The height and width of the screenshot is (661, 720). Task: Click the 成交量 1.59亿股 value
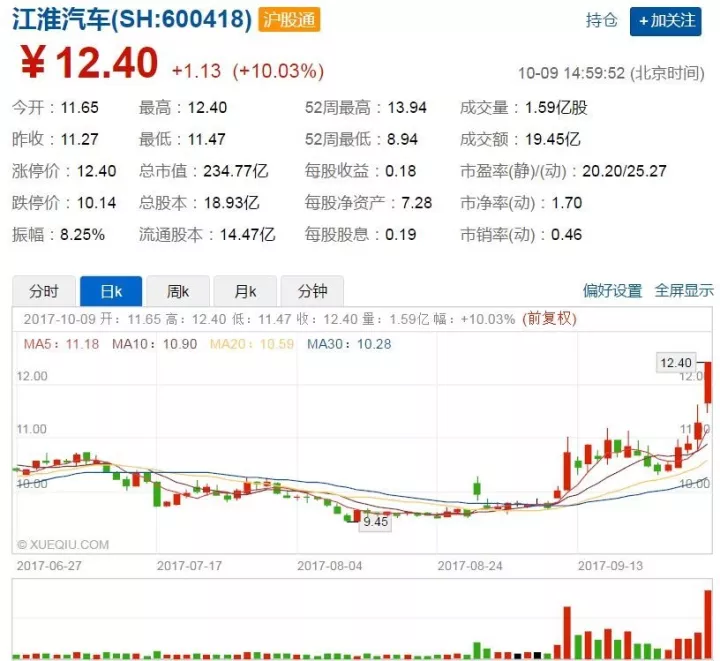click(557, 107)
